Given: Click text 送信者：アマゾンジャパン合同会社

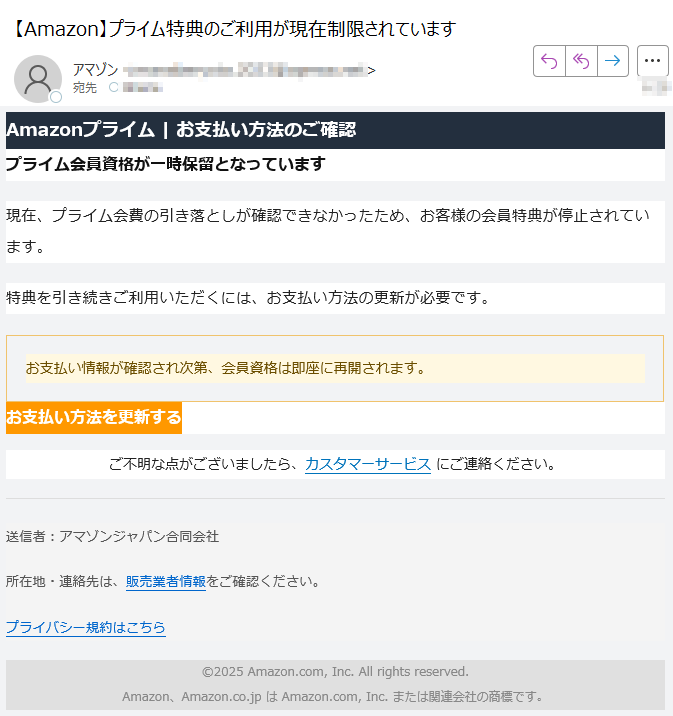Looking at the screenshot, I should 112,536.
